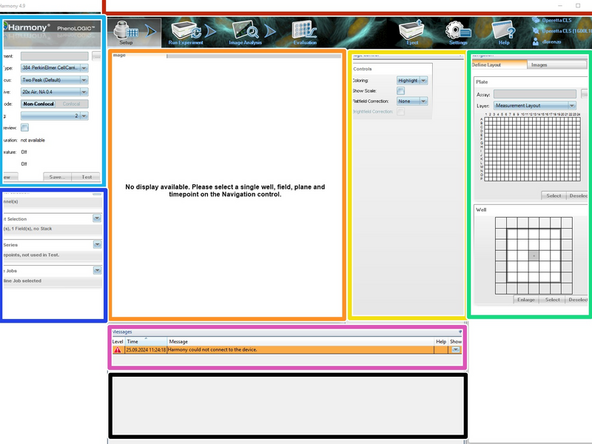Toggle the Brightfield Correction checkbox
Viewport: 592px width, 444px height.
(x=401, y=112)
